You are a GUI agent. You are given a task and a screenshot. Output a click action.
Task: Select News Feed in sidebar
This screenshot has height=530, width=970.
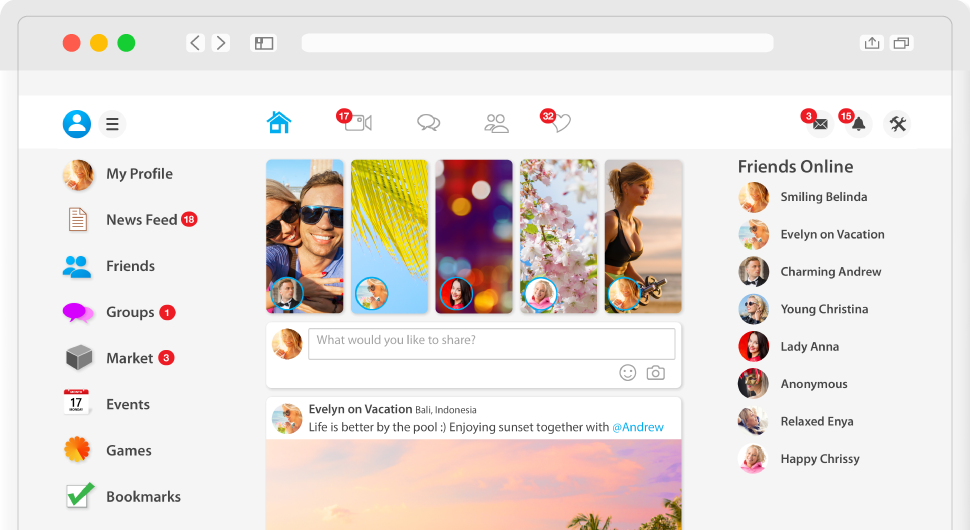(141, 220)
